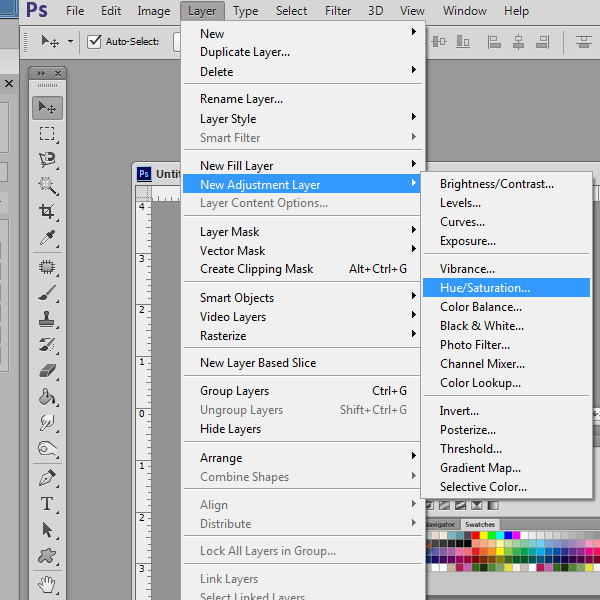Open the Image menu
The width and height of the screenshot is (600, 600).
pyautogui.click(x=154, y=11)
